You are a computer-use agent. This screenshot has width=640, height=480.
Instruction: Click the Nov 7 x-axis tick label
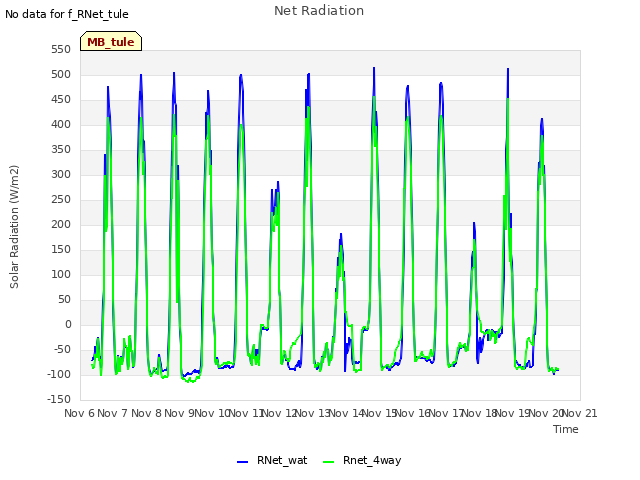click(x=113, y=413)
